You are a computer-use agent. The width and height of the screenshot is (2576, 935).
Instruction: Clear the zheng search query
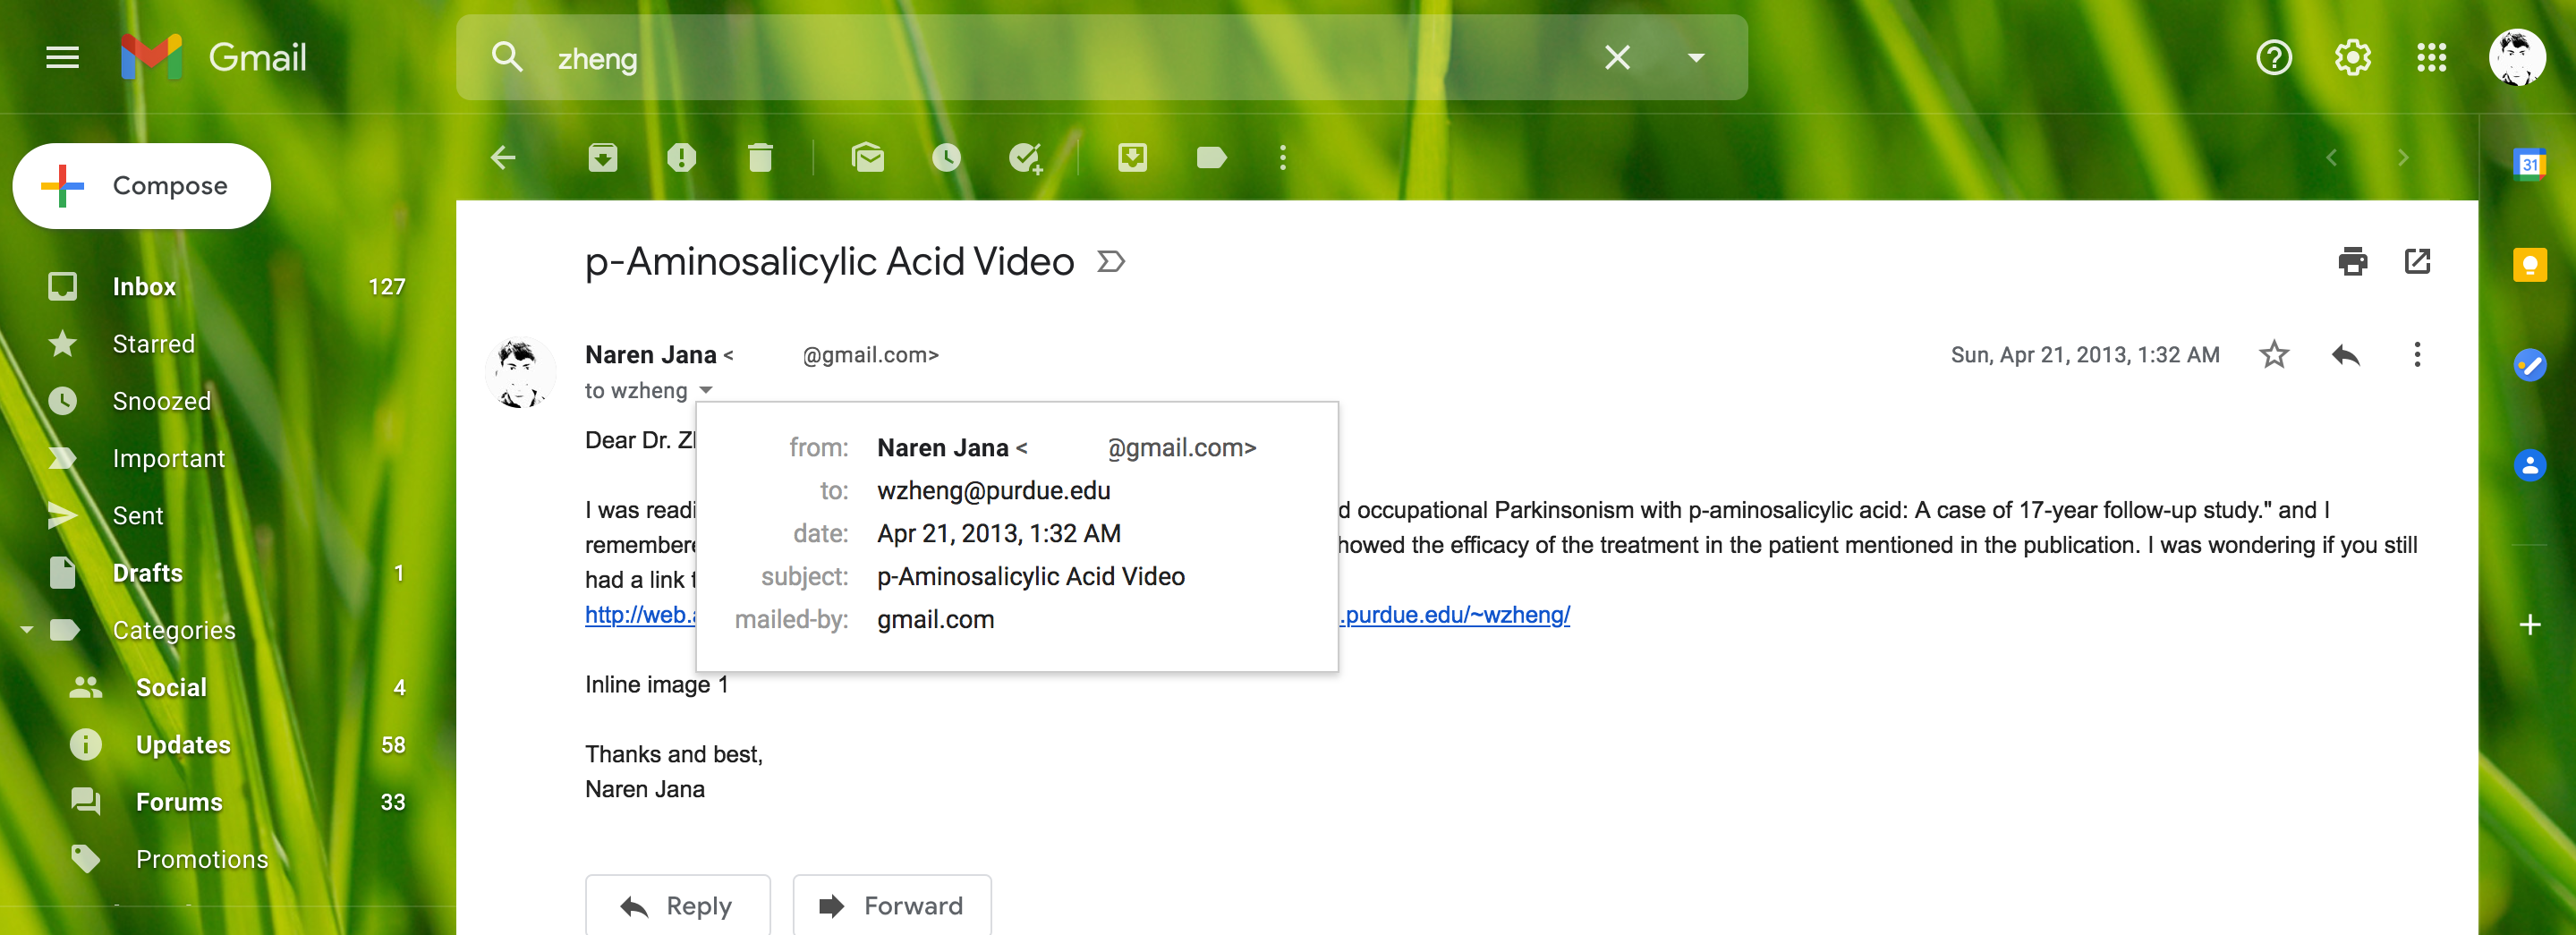tap(1616, 58)
